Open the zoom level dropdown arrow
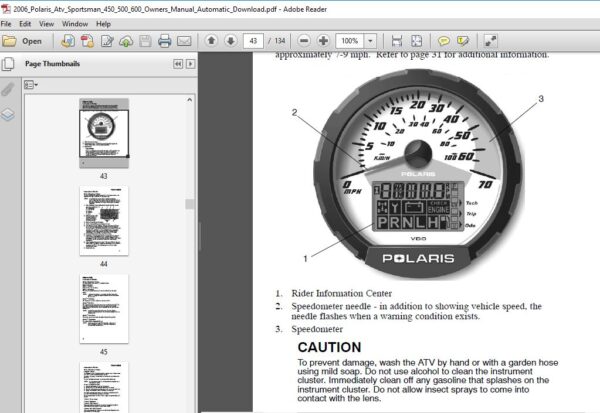 coord(370,41)
